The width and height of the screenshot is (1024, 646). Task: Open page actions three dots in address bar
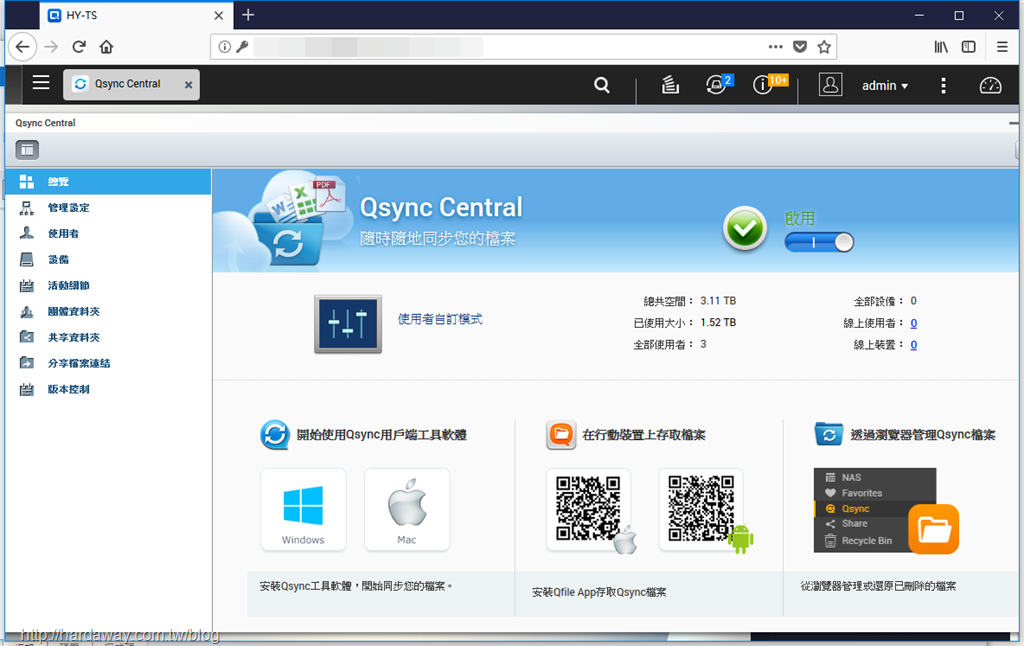click(x=775, y=47)
